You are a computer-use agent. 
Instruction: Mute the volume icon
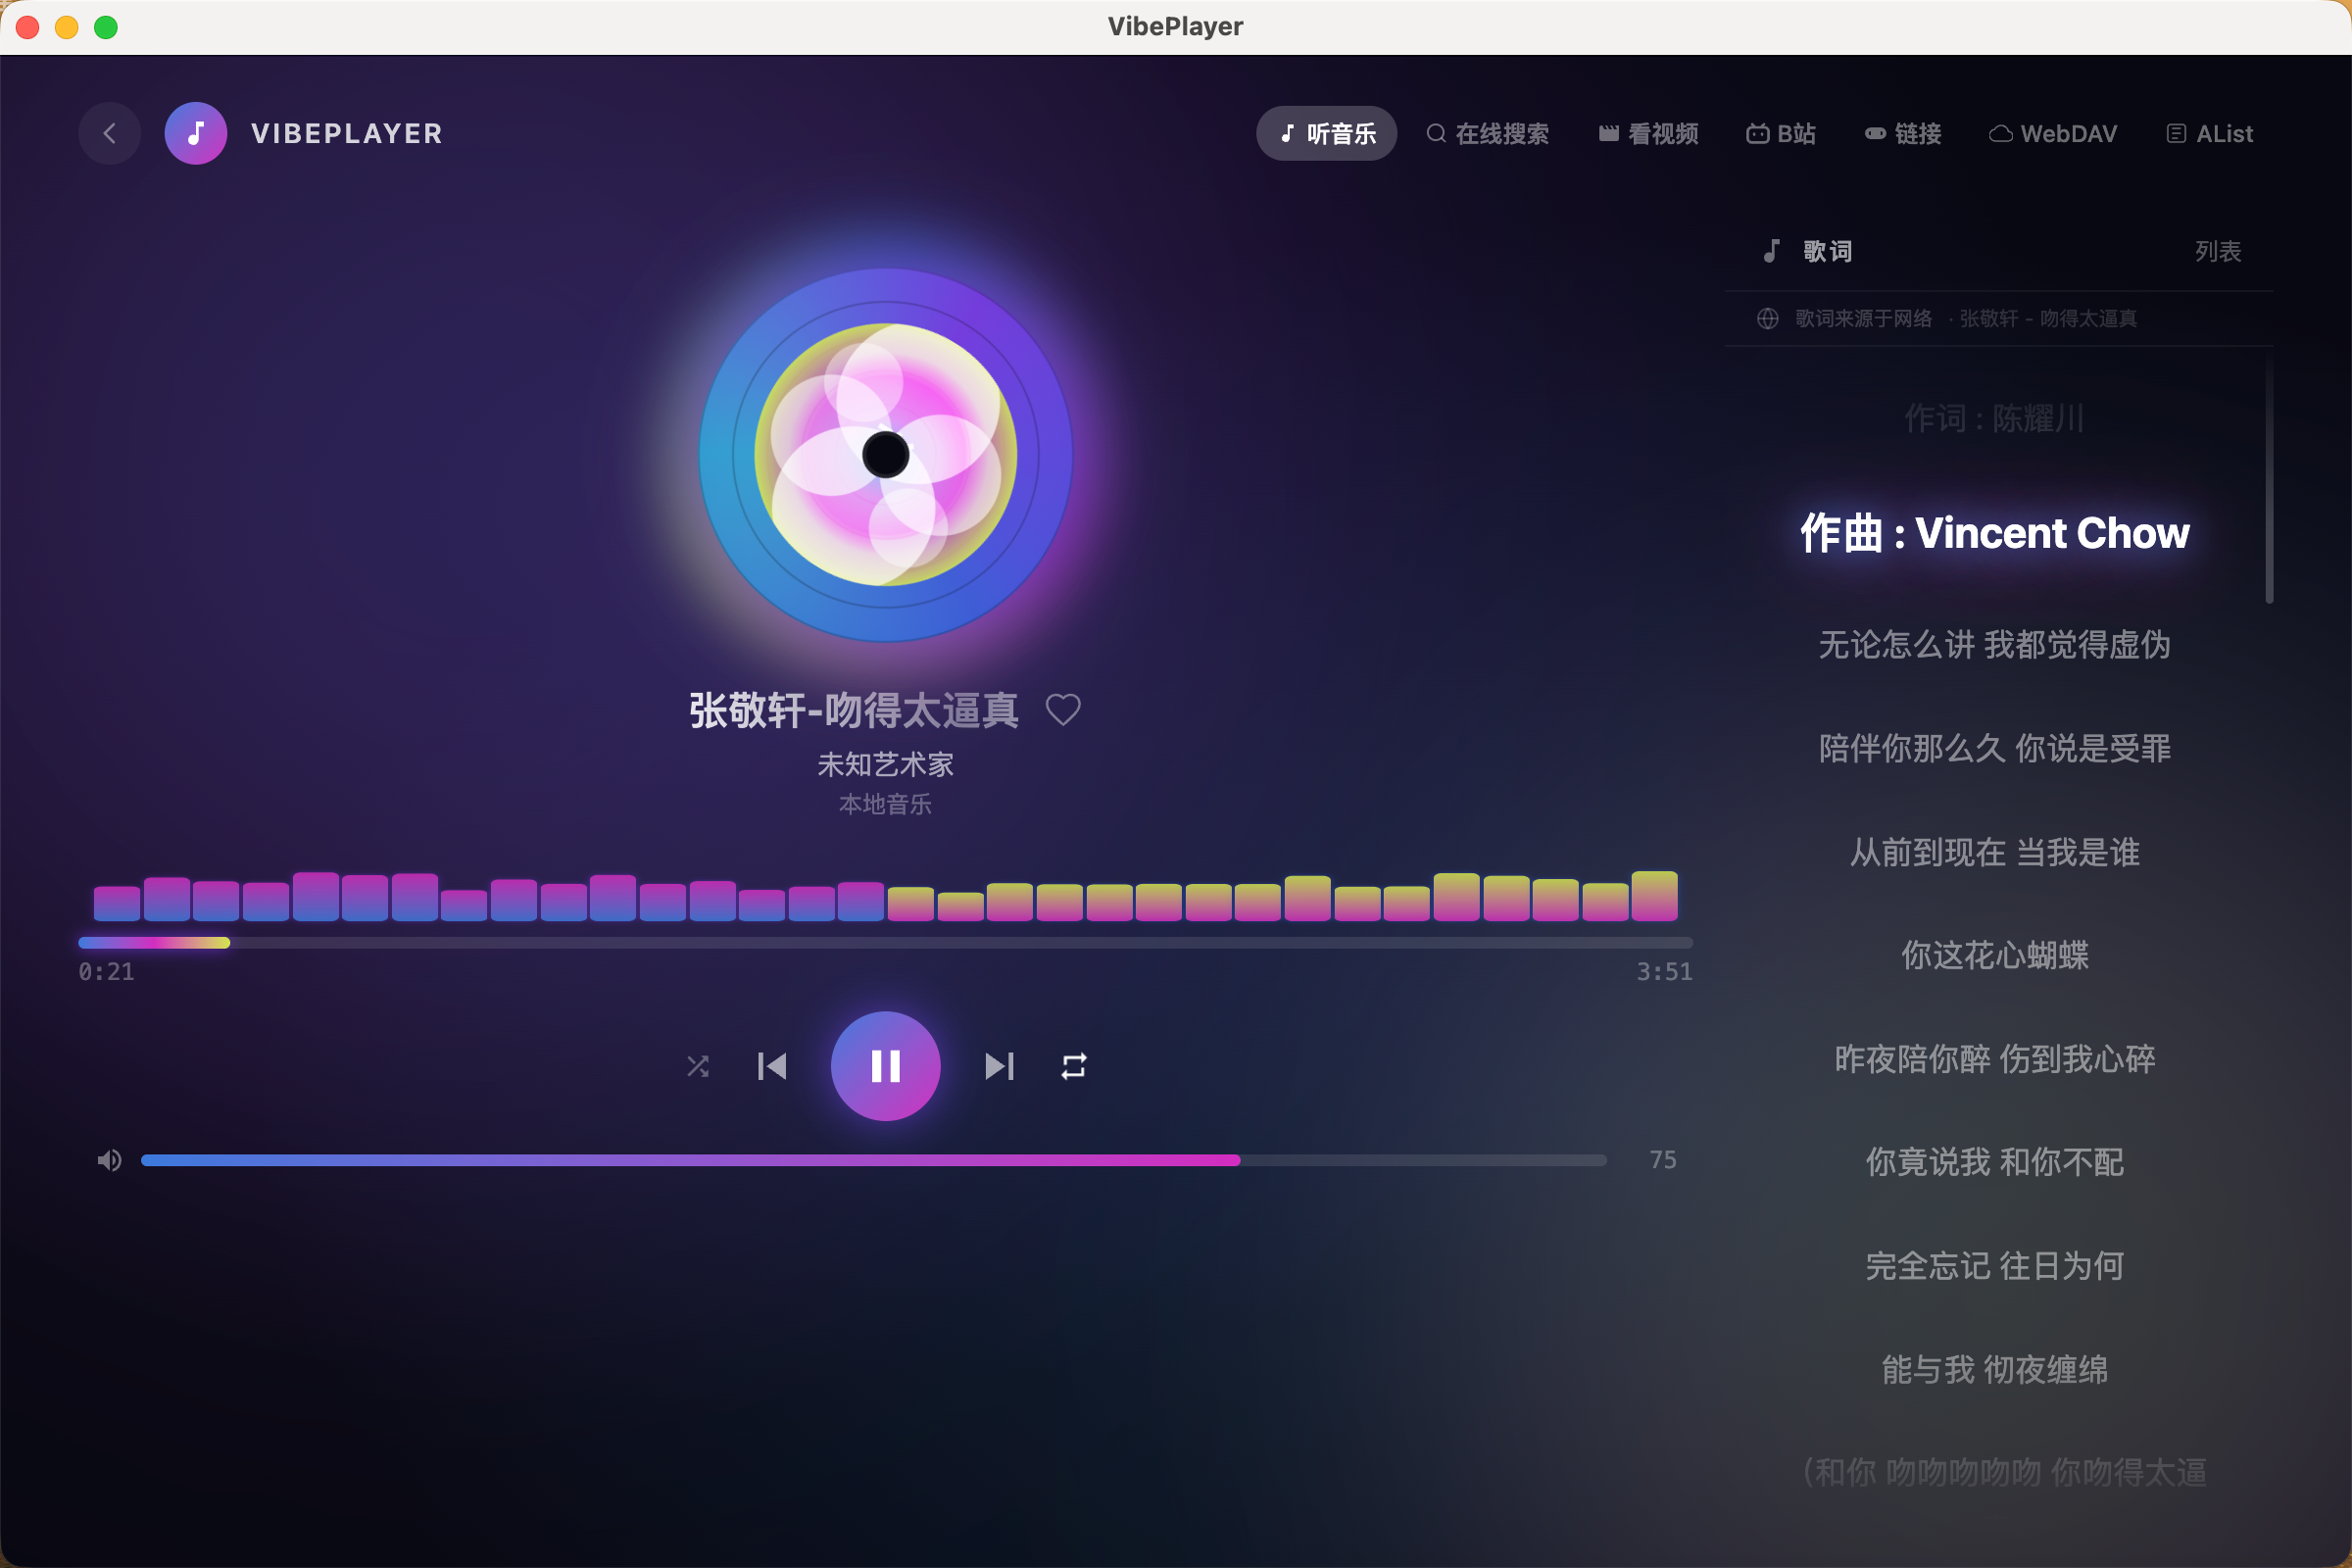click(108, 1160)
